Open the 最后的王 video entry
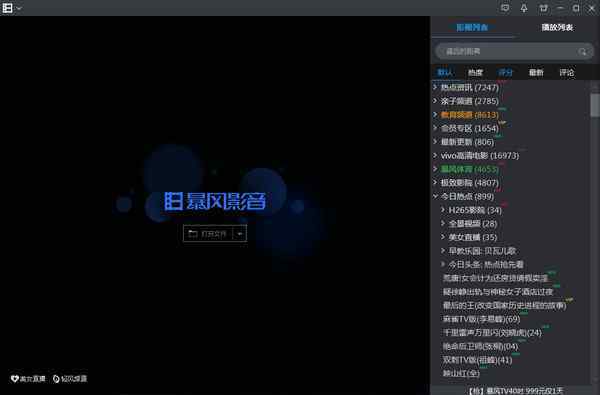This screenshot has width=600, height=395. point(504,305)
